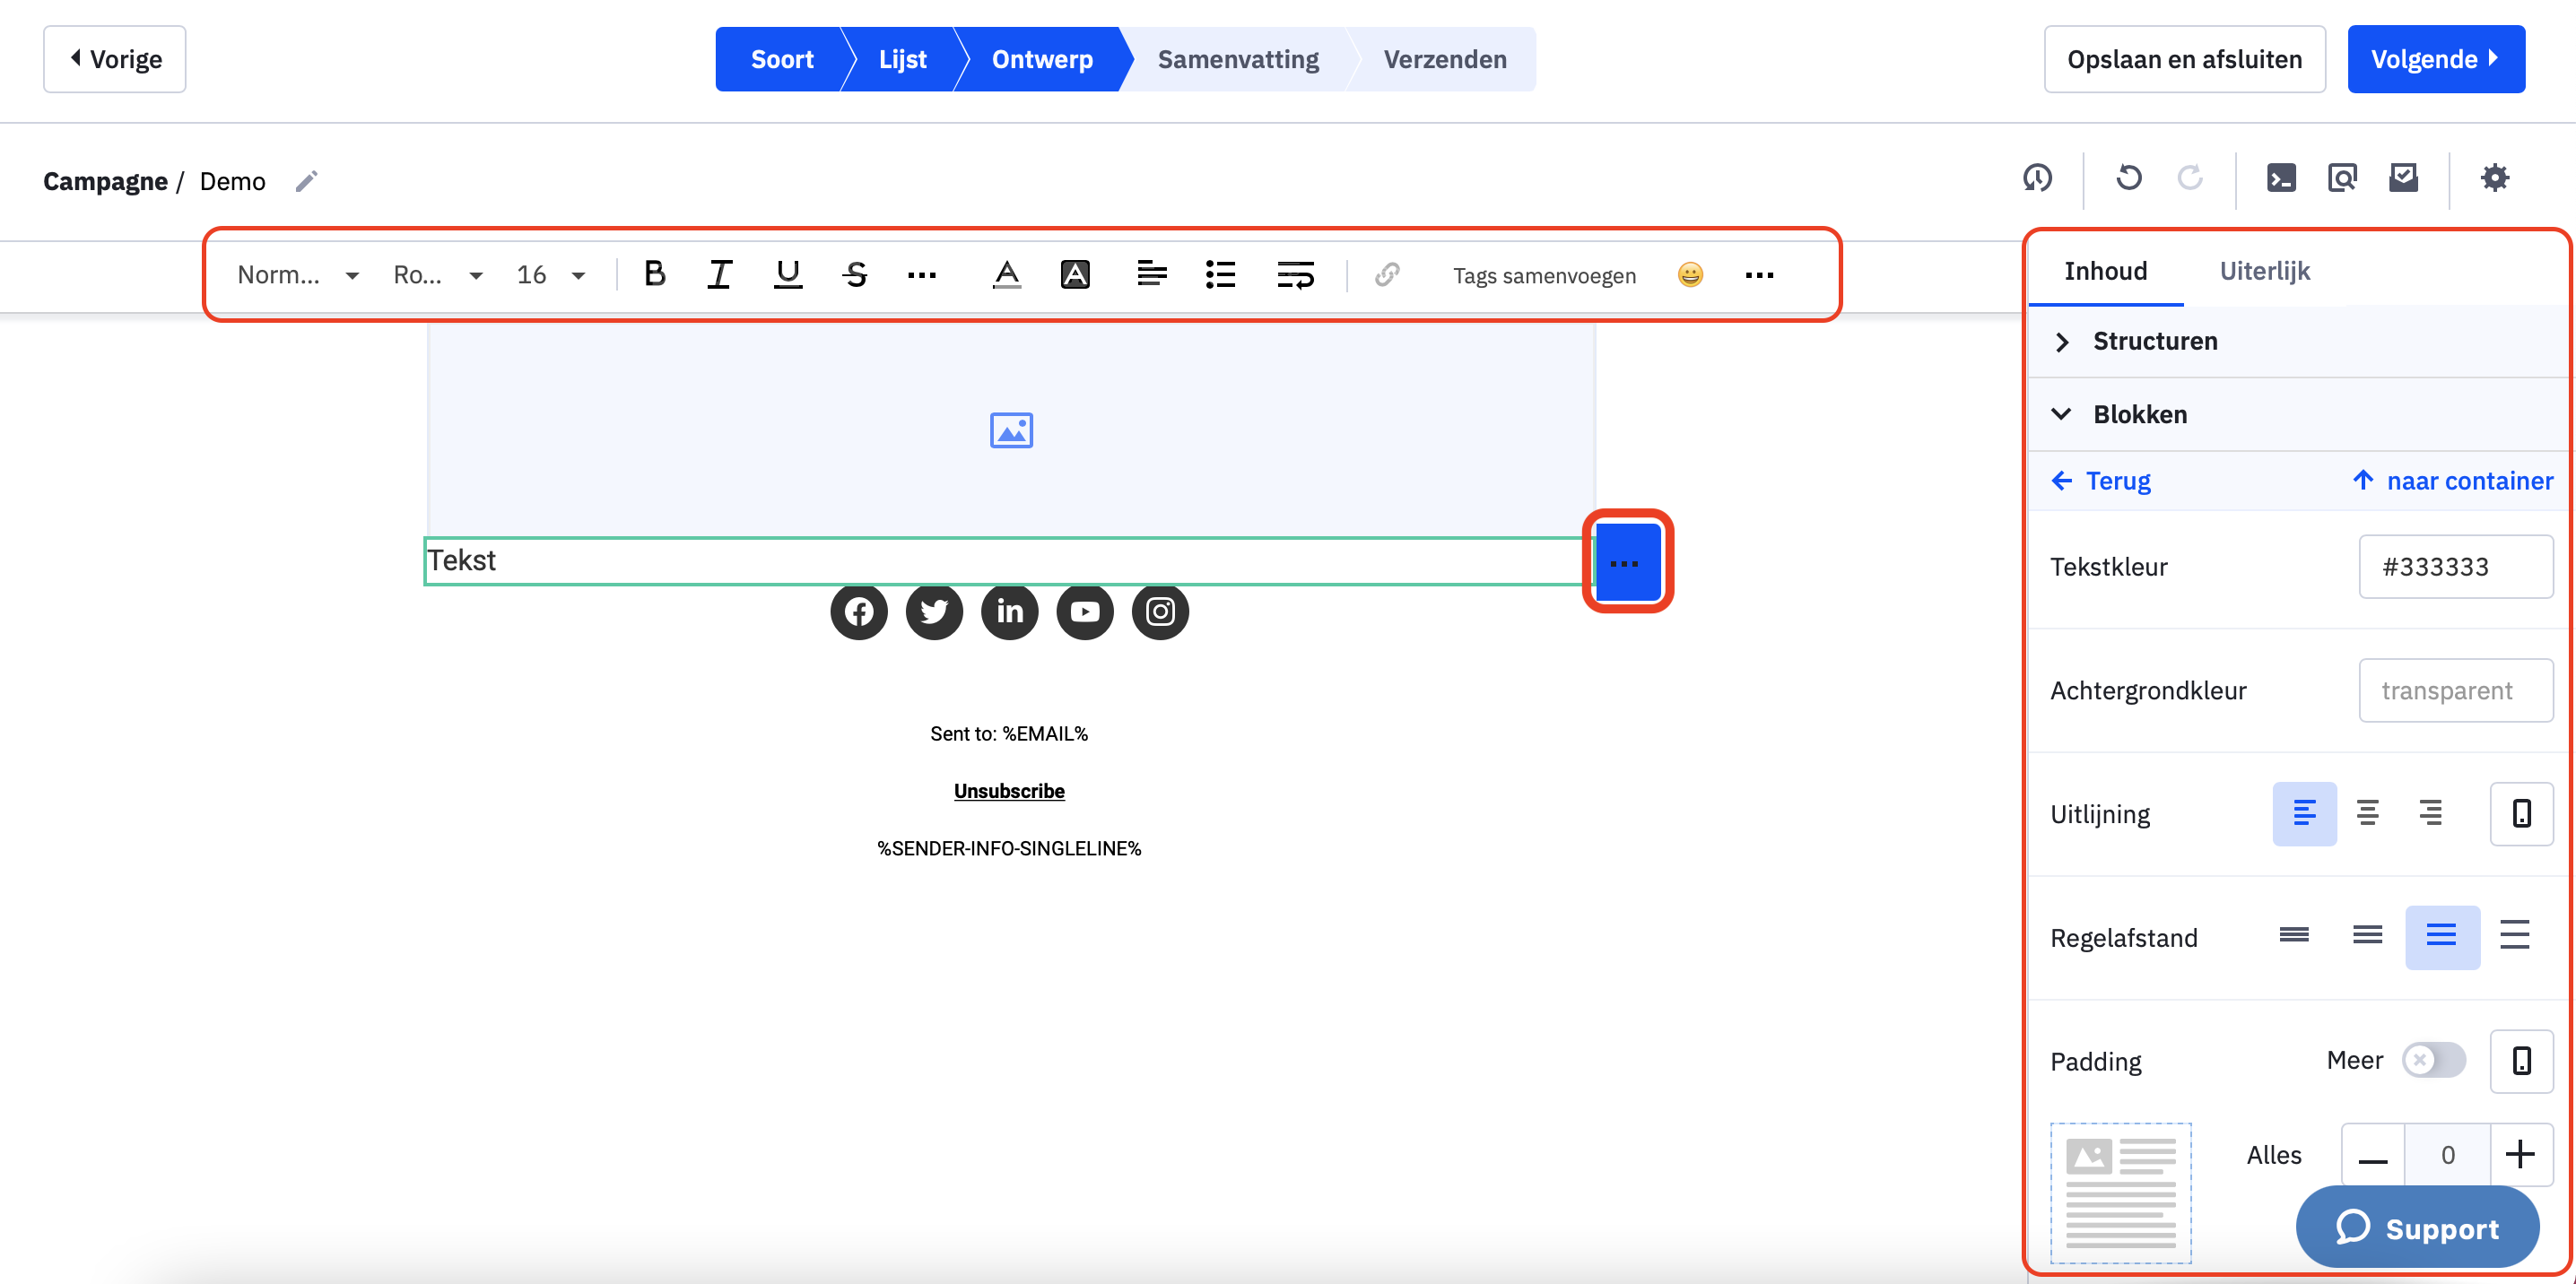Click the naar container link
This screenshot has height=1284, width=2576.
click(x=2452, y=481)
